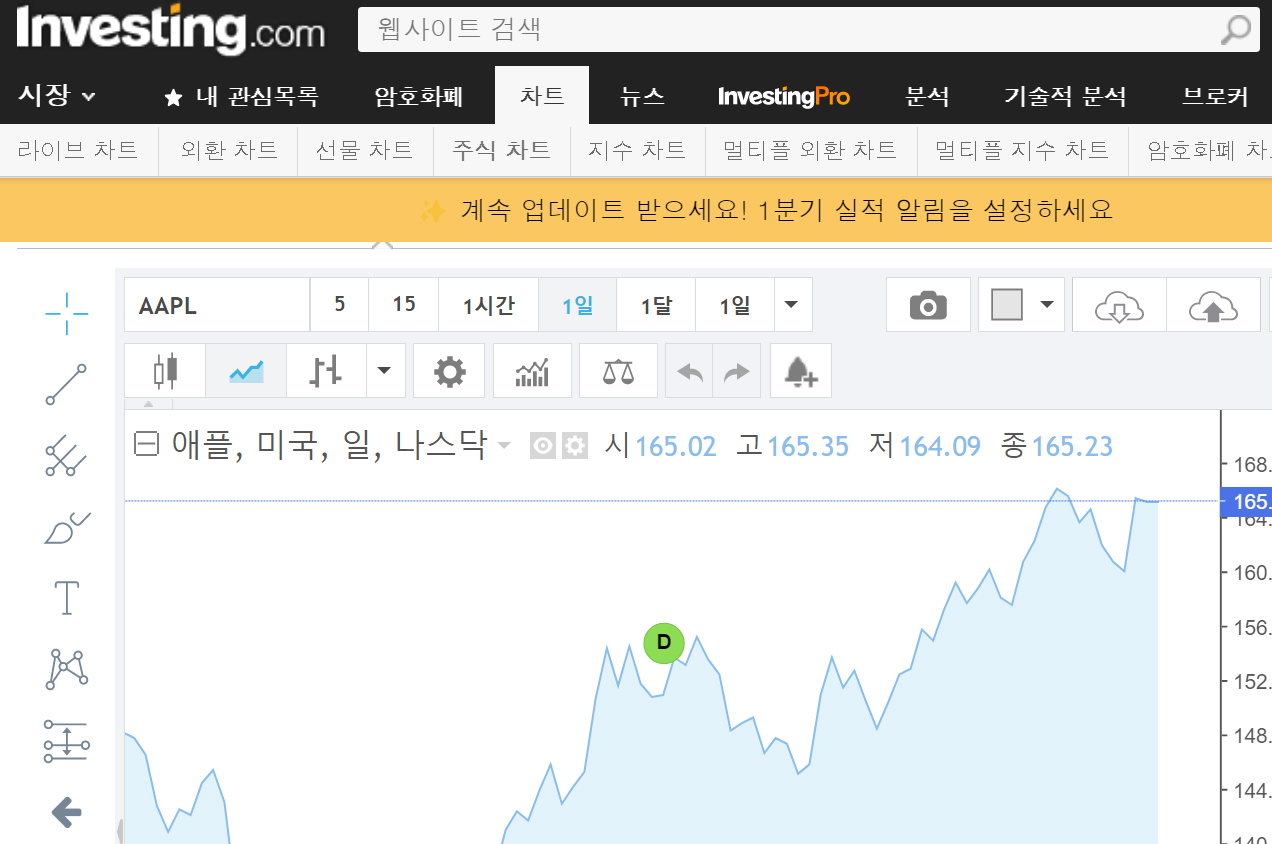Click the redo arrow
1272x844 pixels.
(737, 371)
